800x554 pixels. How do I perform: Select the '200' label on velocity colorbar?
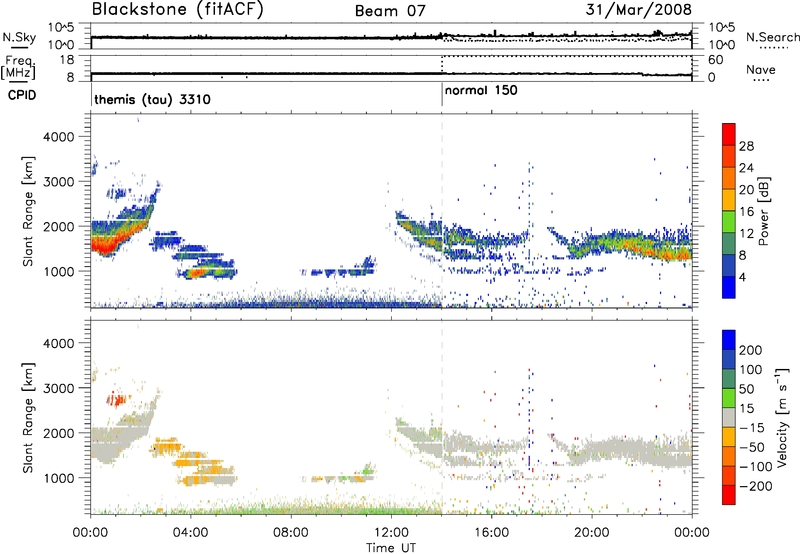(750, 350)
